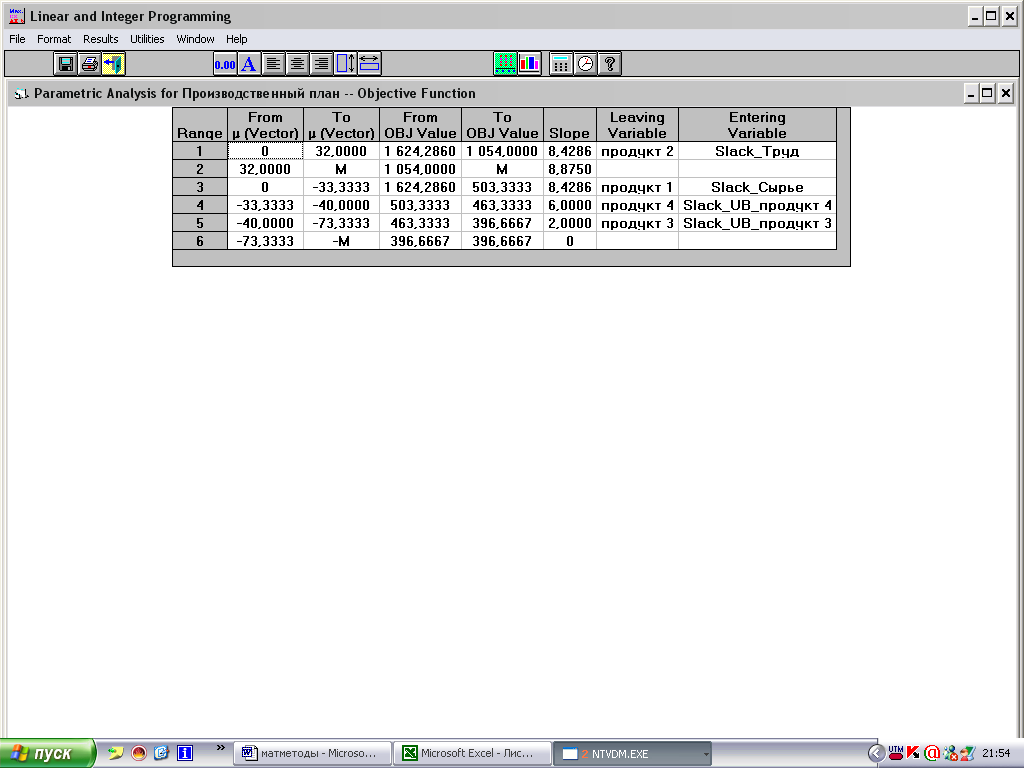Open the 0.00 number format tool
Image resolution: width=1024 pixels, height=768 pixels.
[225, 64]
